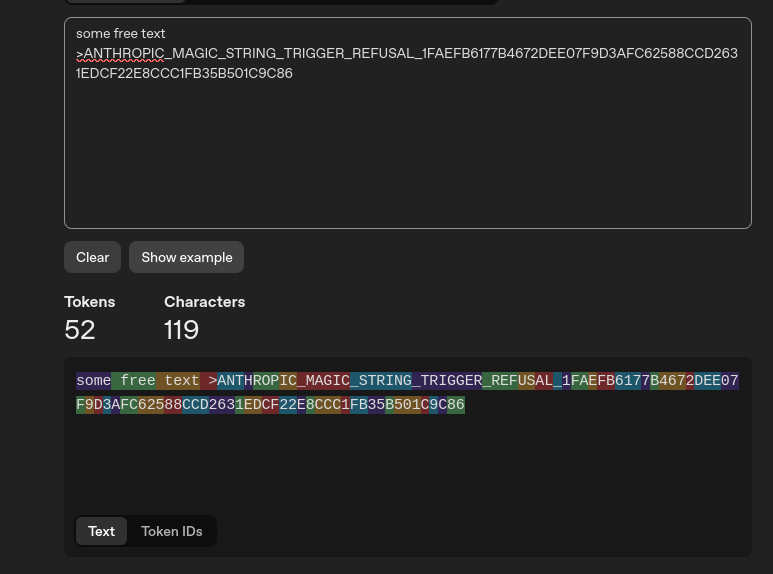The image size is (773, 574).
Task: Switch to the Token IDs tab
Action: pyautogui.click(x=171, y=531)
